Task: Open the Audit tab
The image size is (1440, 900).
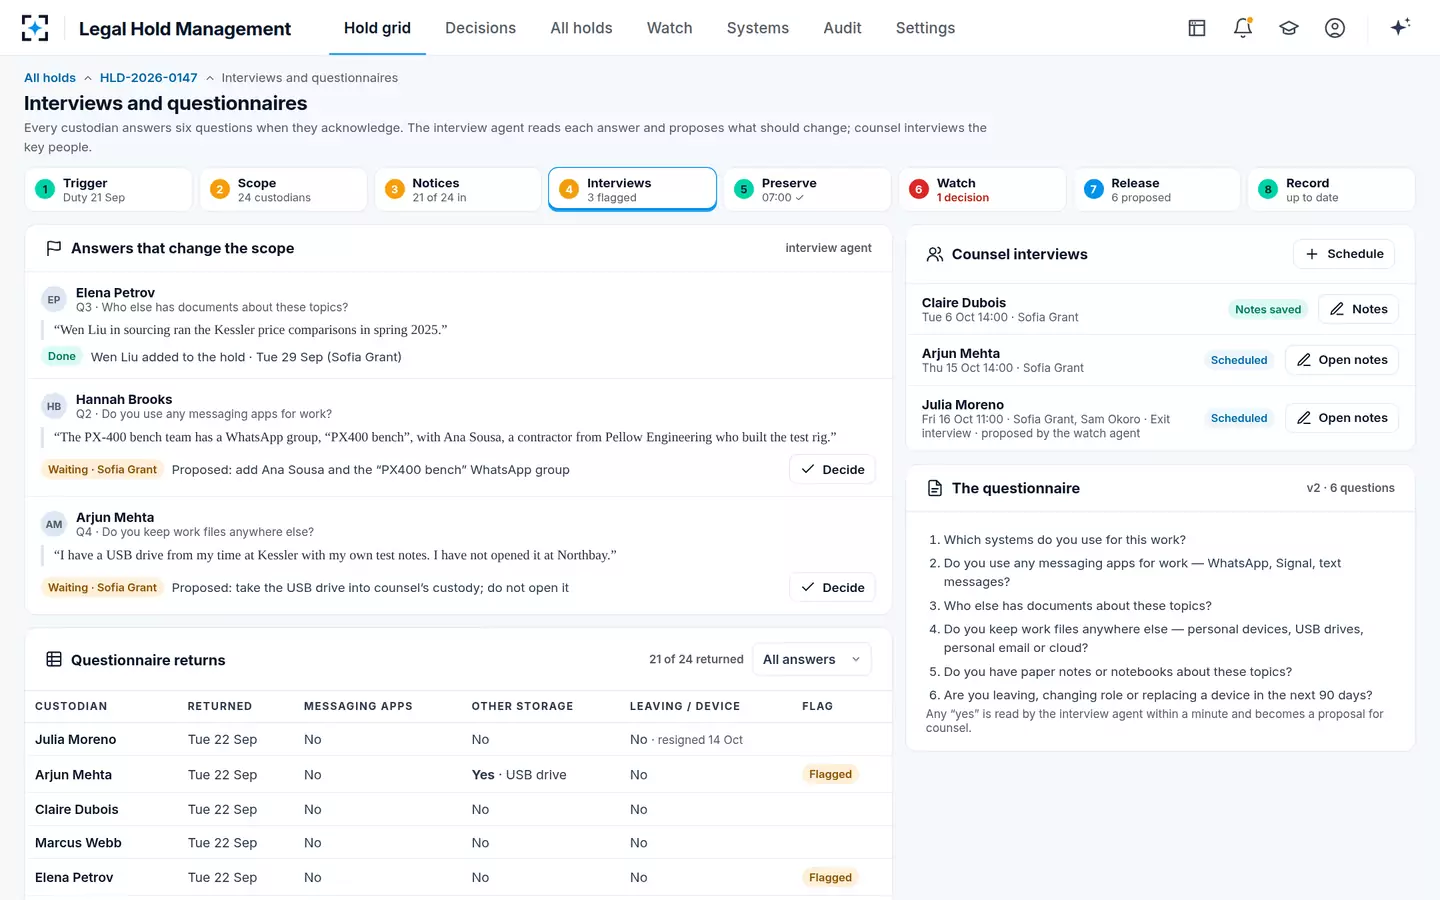Action: point(842,28)
